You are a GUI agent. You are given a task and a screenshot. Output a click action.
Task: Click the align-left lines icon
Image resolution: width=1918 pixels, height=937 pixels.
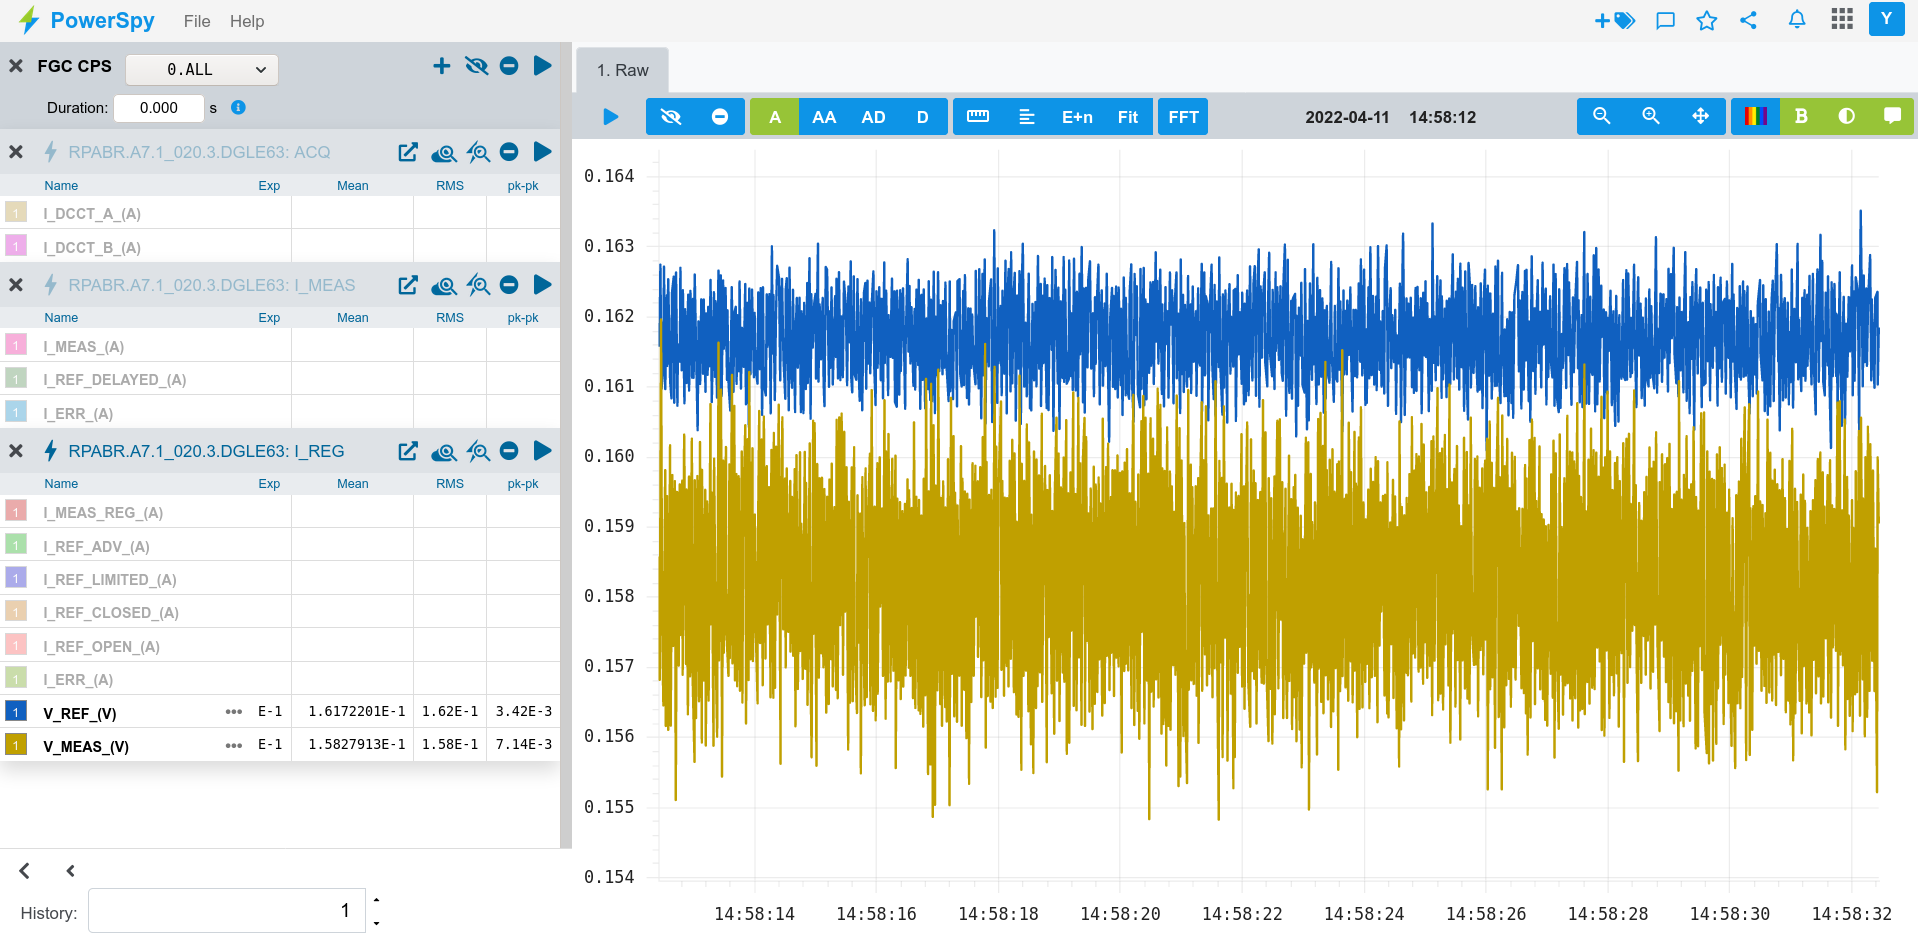click(1027, 117)
